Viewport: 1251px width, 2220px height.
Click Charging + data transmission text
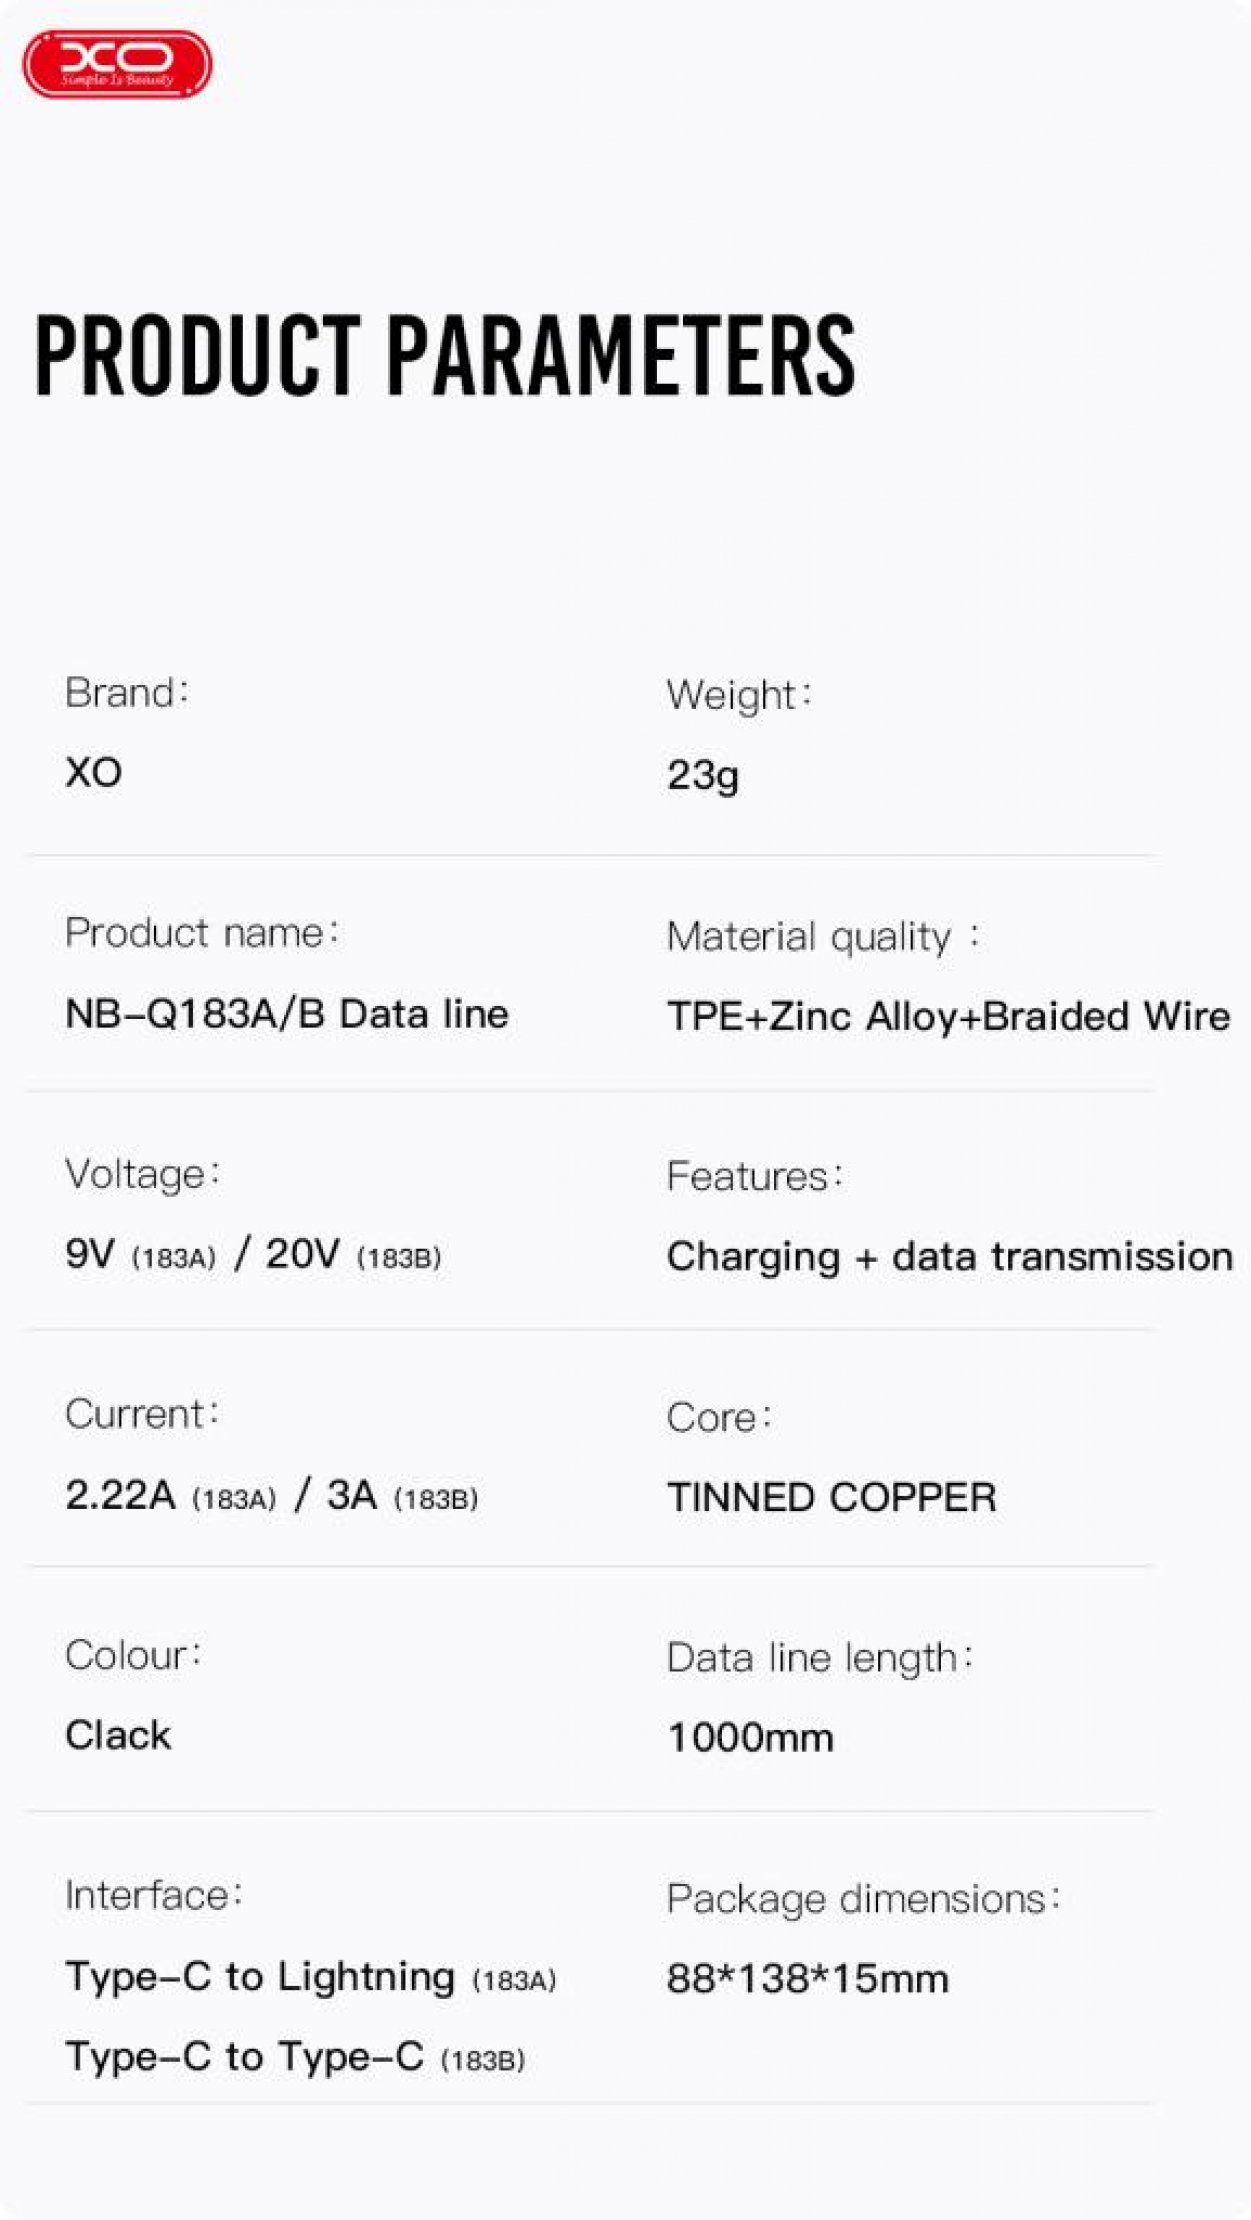coord(950,1257)
